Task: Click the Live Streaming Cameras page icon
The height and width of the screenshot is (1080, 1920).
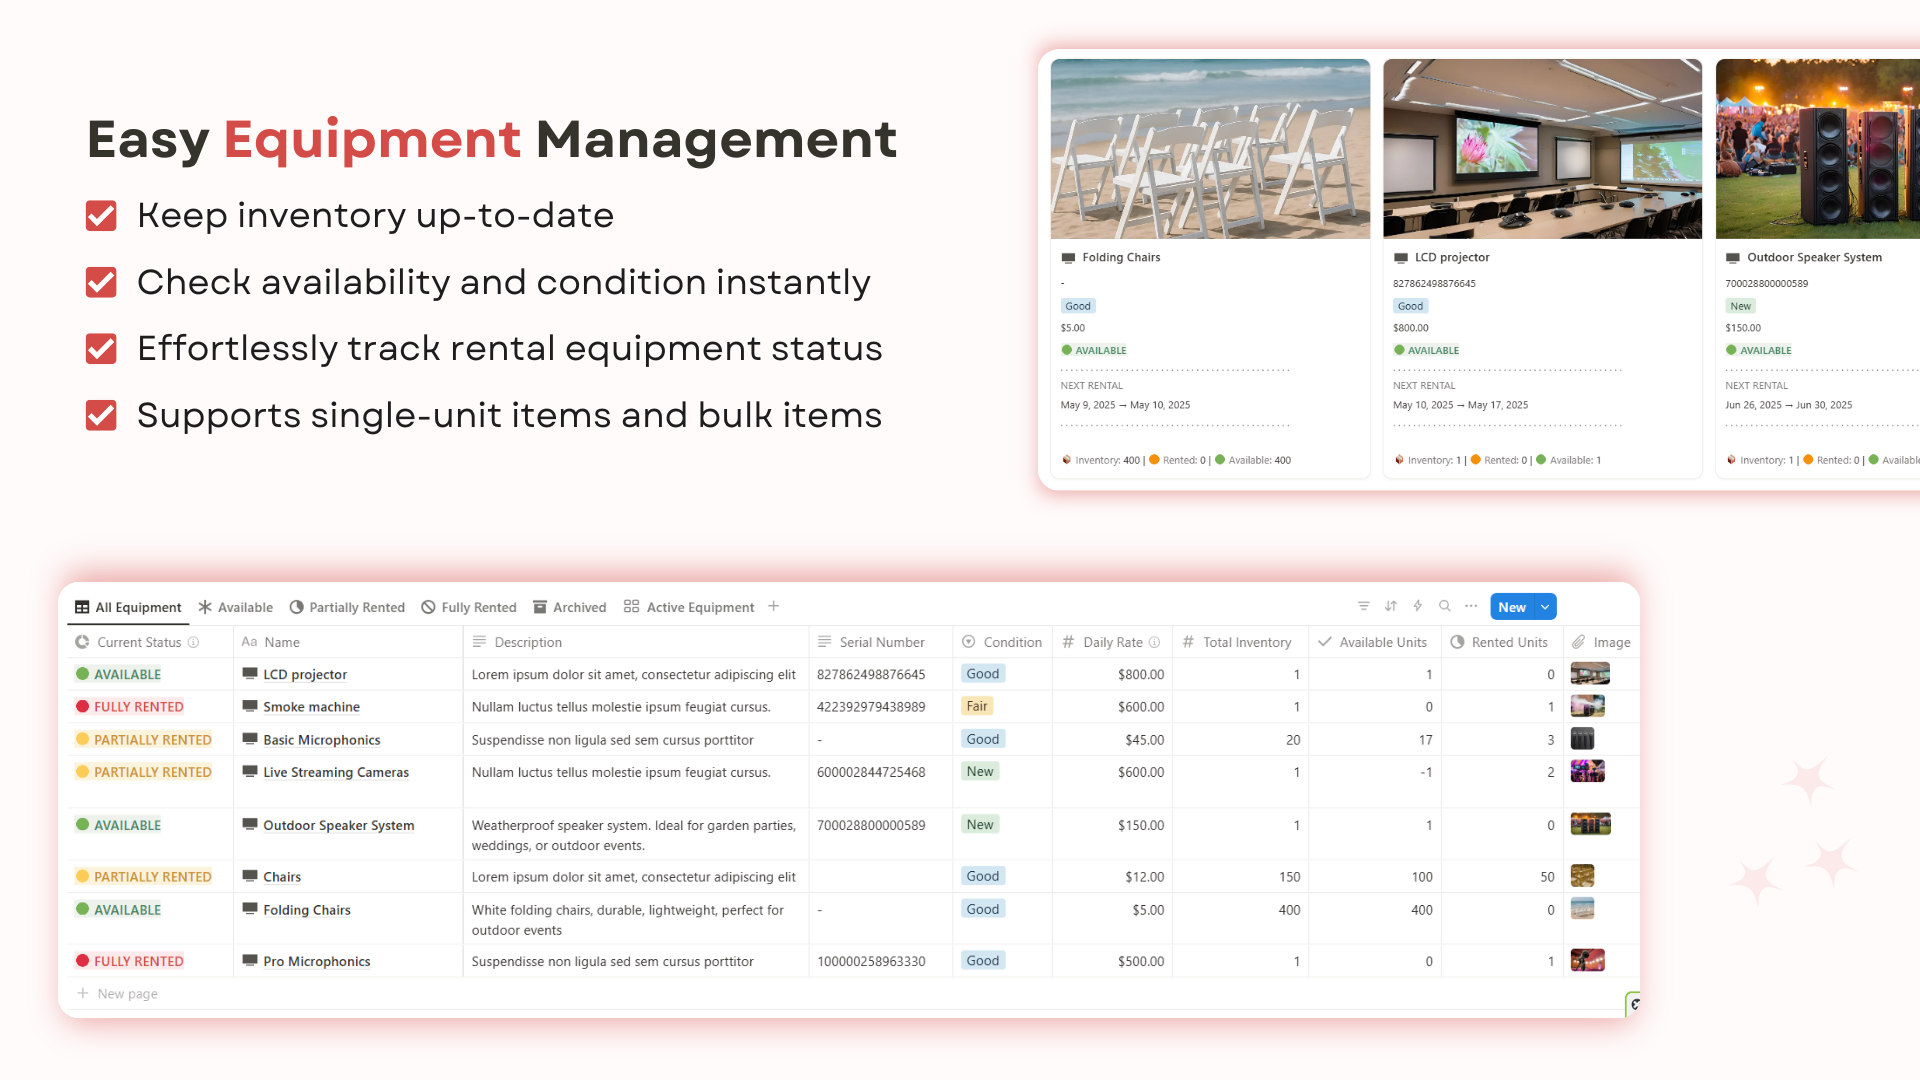Action: coord(250,771)
